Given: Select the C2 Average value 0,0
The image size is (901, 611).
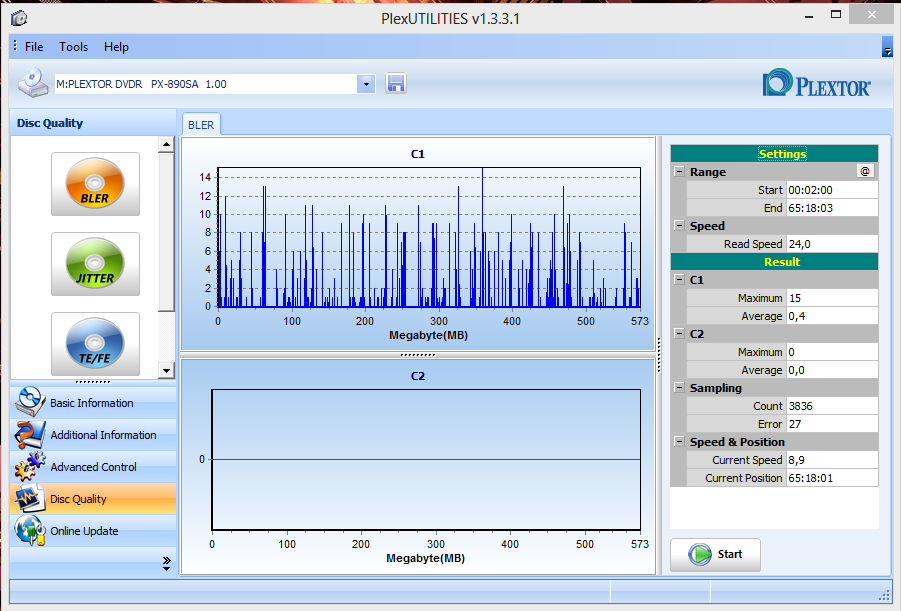Looking at the screenshot, I should [x=831, y=370].
